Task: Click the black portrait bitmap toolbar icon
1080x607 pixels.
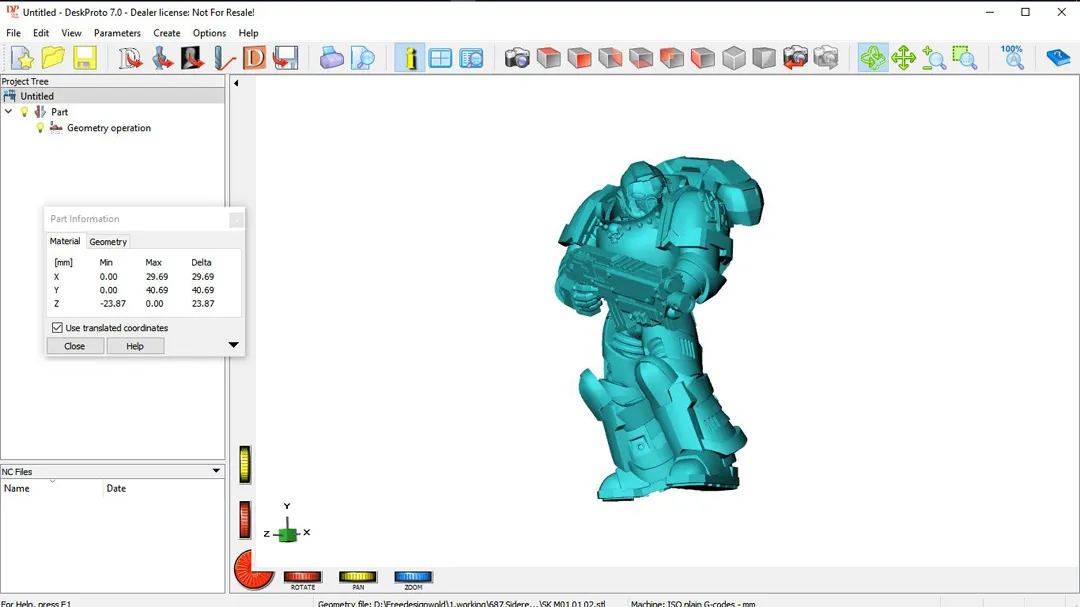Action: (192, 58)
